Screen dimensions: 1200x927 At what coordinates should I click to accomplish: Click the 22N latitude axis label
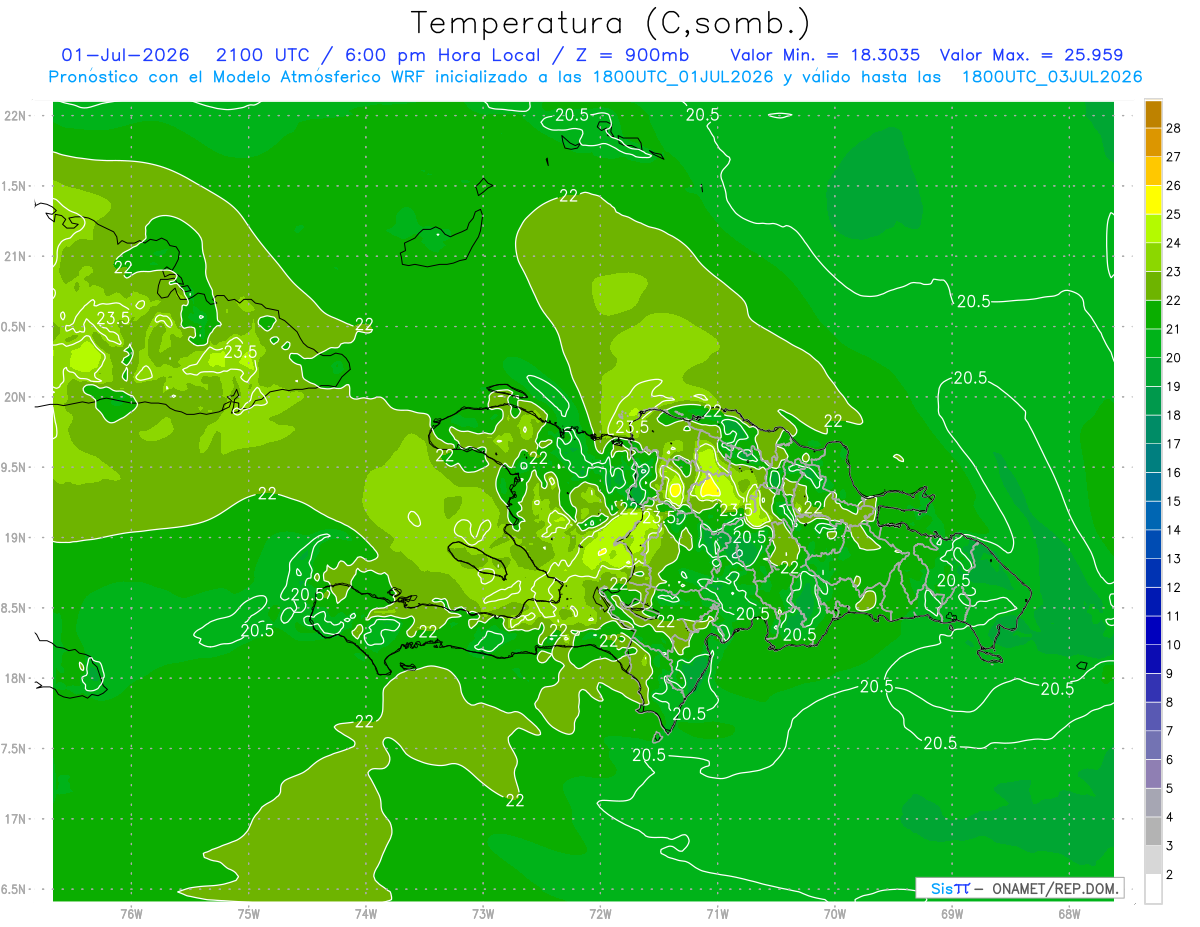click(x=16, y=116)
